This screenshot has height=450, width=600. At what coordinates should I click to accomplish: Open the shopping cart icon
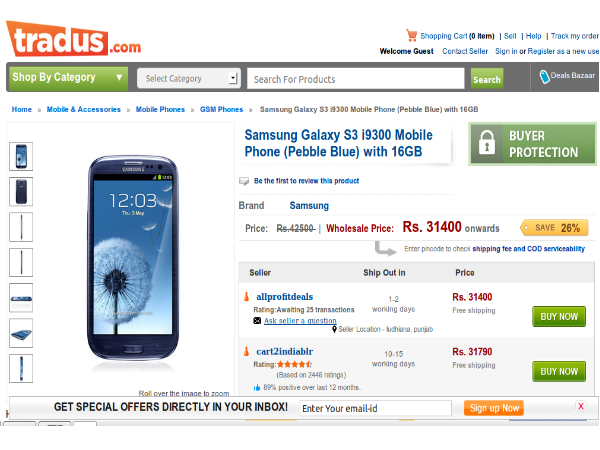[411, 35]
